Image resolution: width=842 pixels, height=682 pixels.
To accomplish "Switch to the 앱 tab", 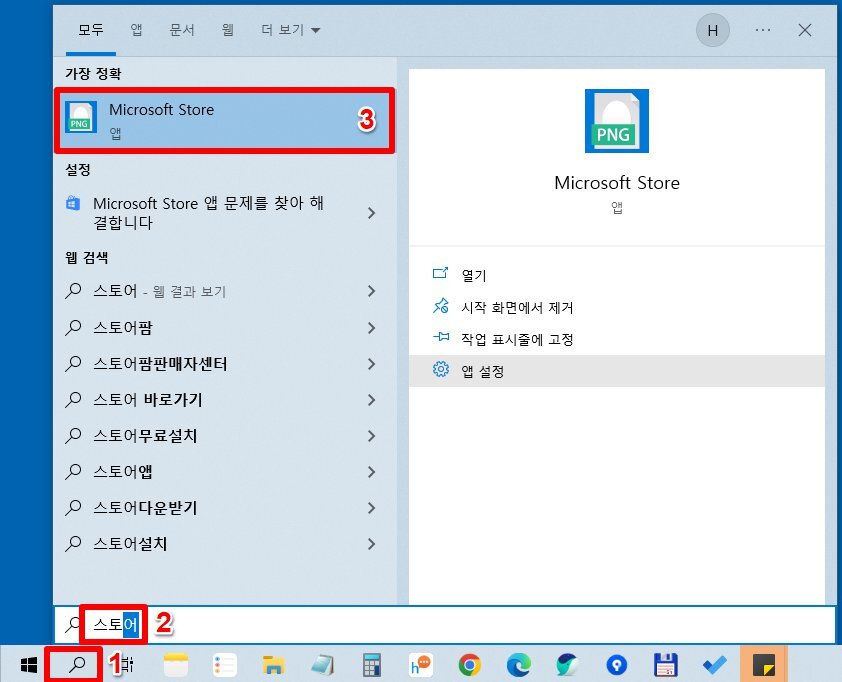I will (x=136, y=30).
